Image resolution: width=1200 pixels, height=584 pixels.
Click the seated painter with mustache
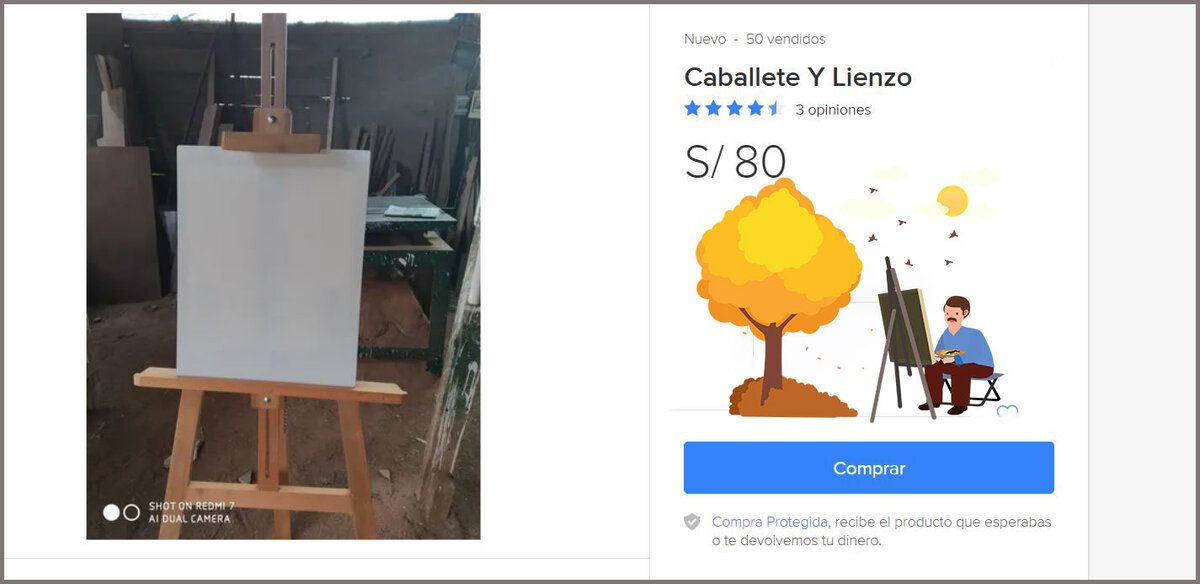958,354
